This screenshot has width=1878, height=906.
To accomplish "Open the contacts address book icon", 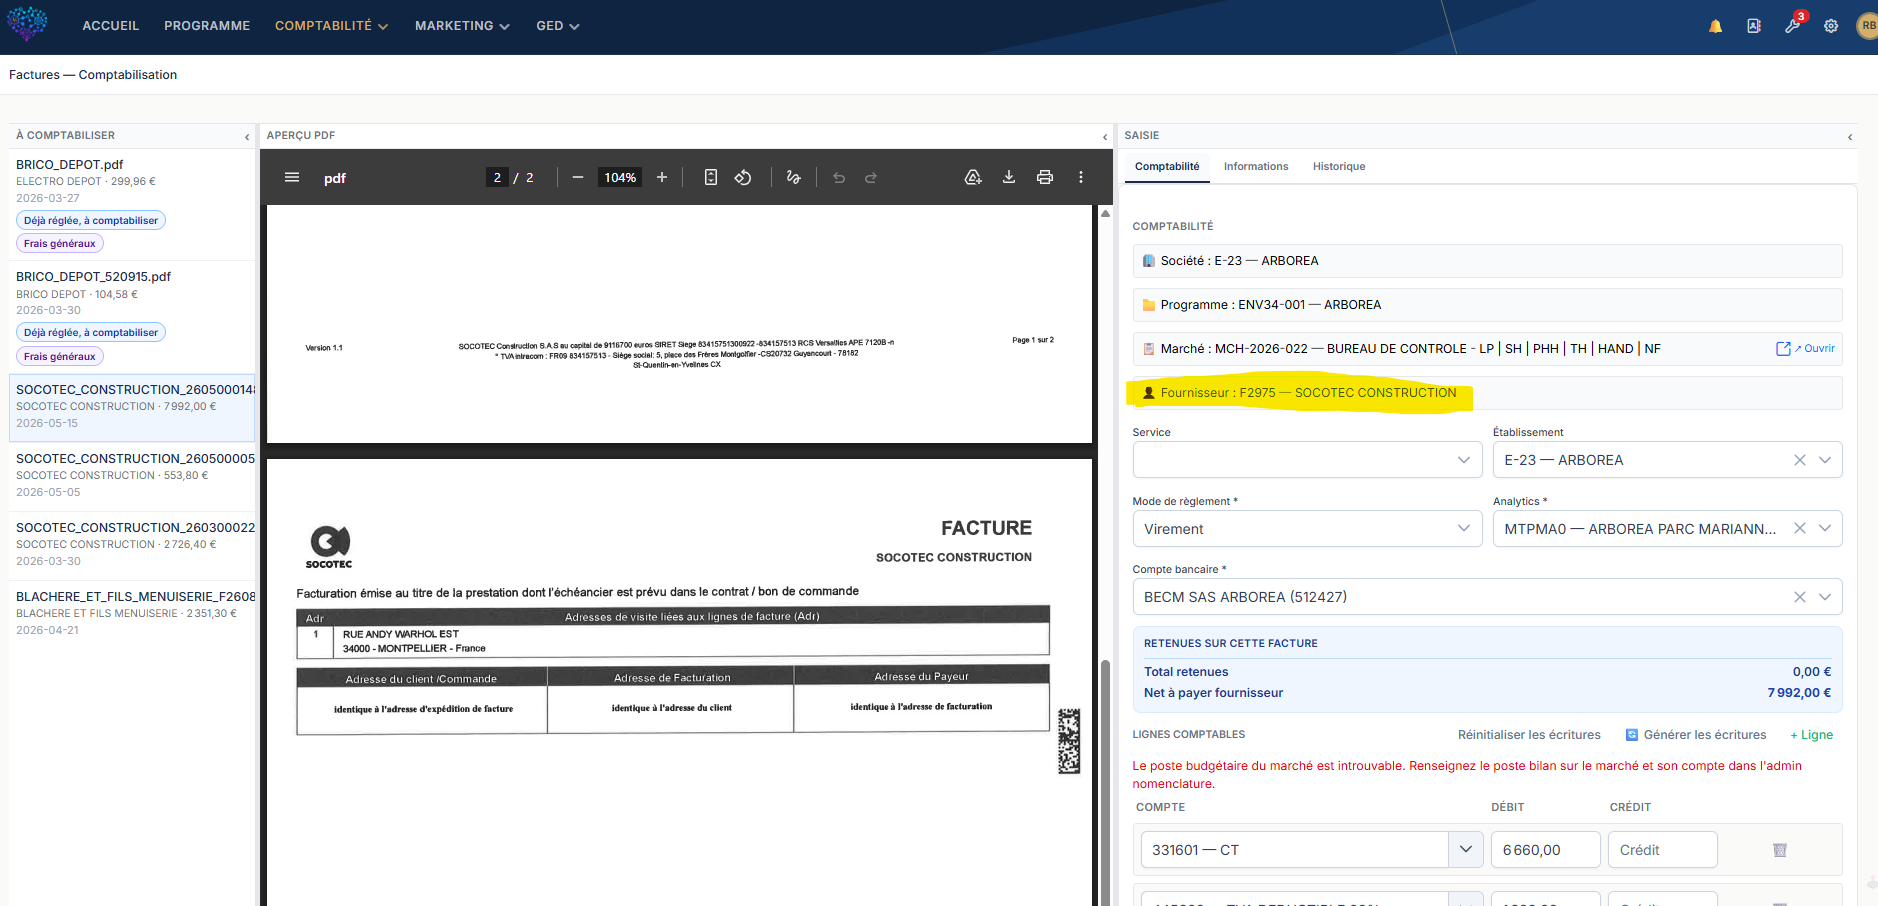I will coord(1754,26).
